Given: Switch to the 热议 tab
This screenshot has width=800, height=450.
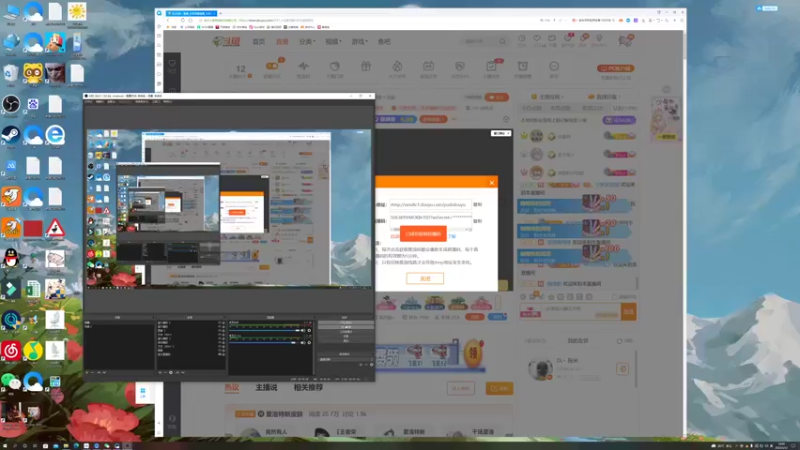Looking at the screenshot, I should [232, 387].
